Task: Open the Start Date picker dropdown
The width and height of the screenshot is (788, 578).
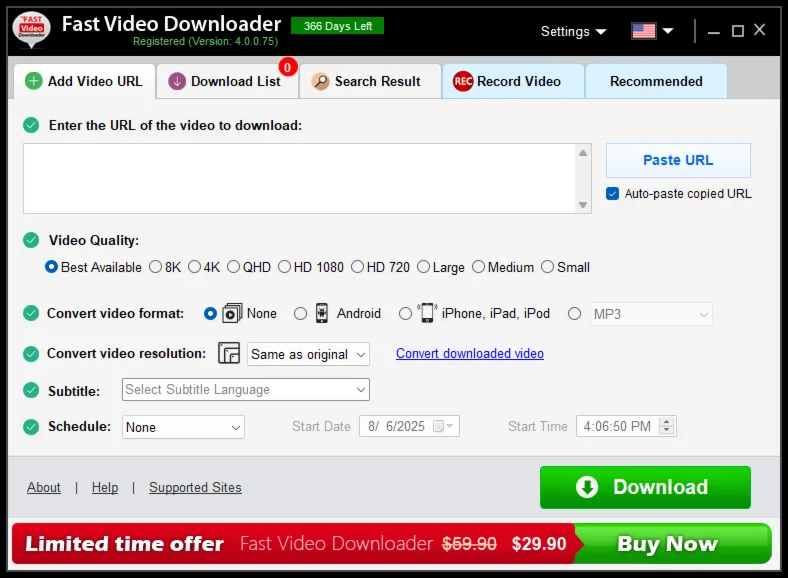Action: coord(449,426)
